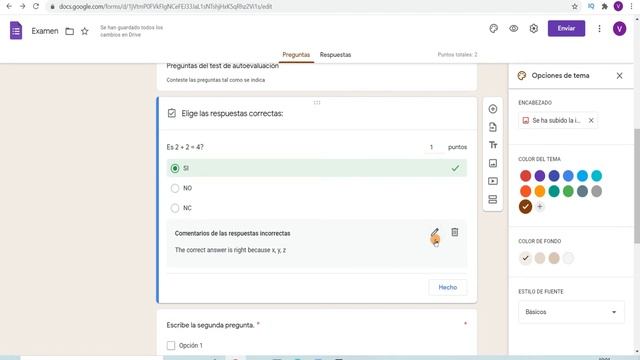Select the NO answer option
Image resolution: width=640 pixels, height=360 pixels.
(175, 188)
